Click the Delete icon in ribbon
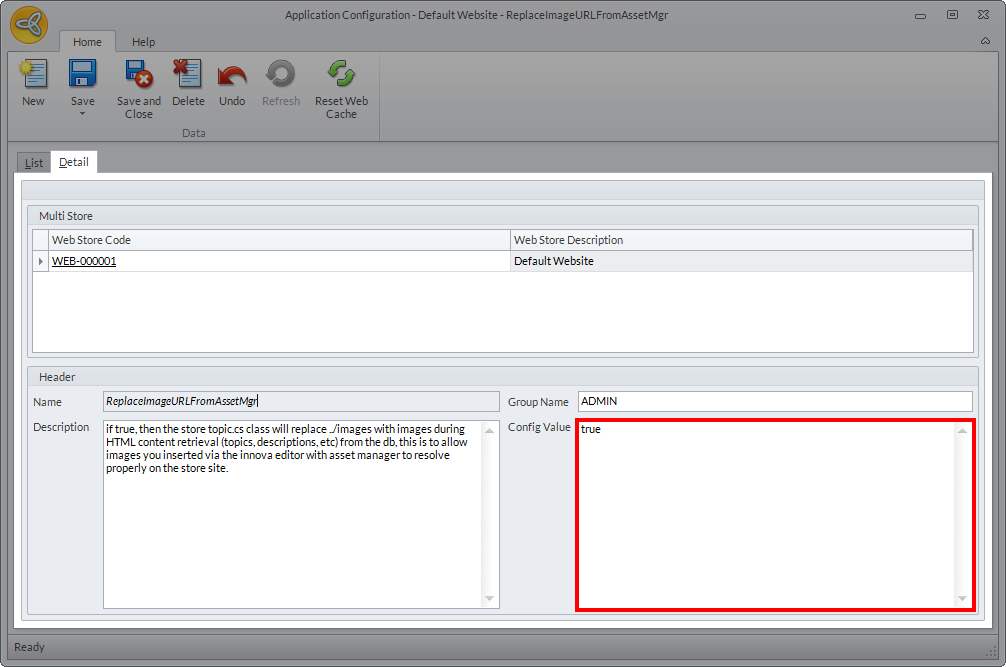The height and width of the screenshot is (667, 1006). coord(188,76)
